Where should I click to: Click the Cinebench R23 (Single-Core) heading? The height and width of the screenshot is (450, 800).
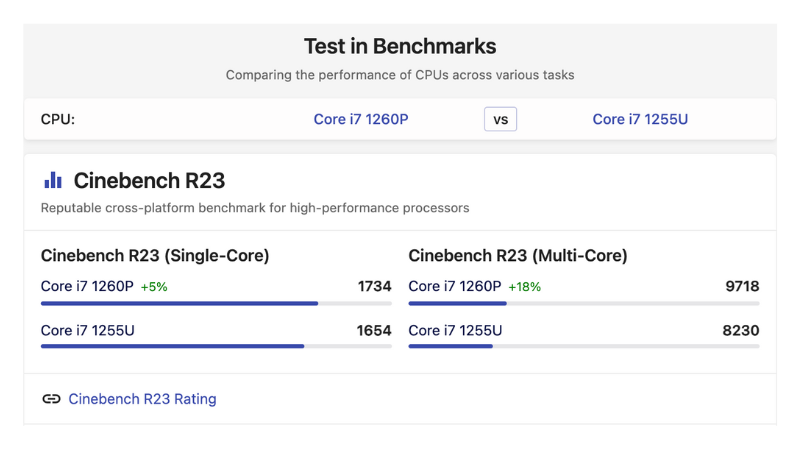pyautogui.click(x=155, y=256)
